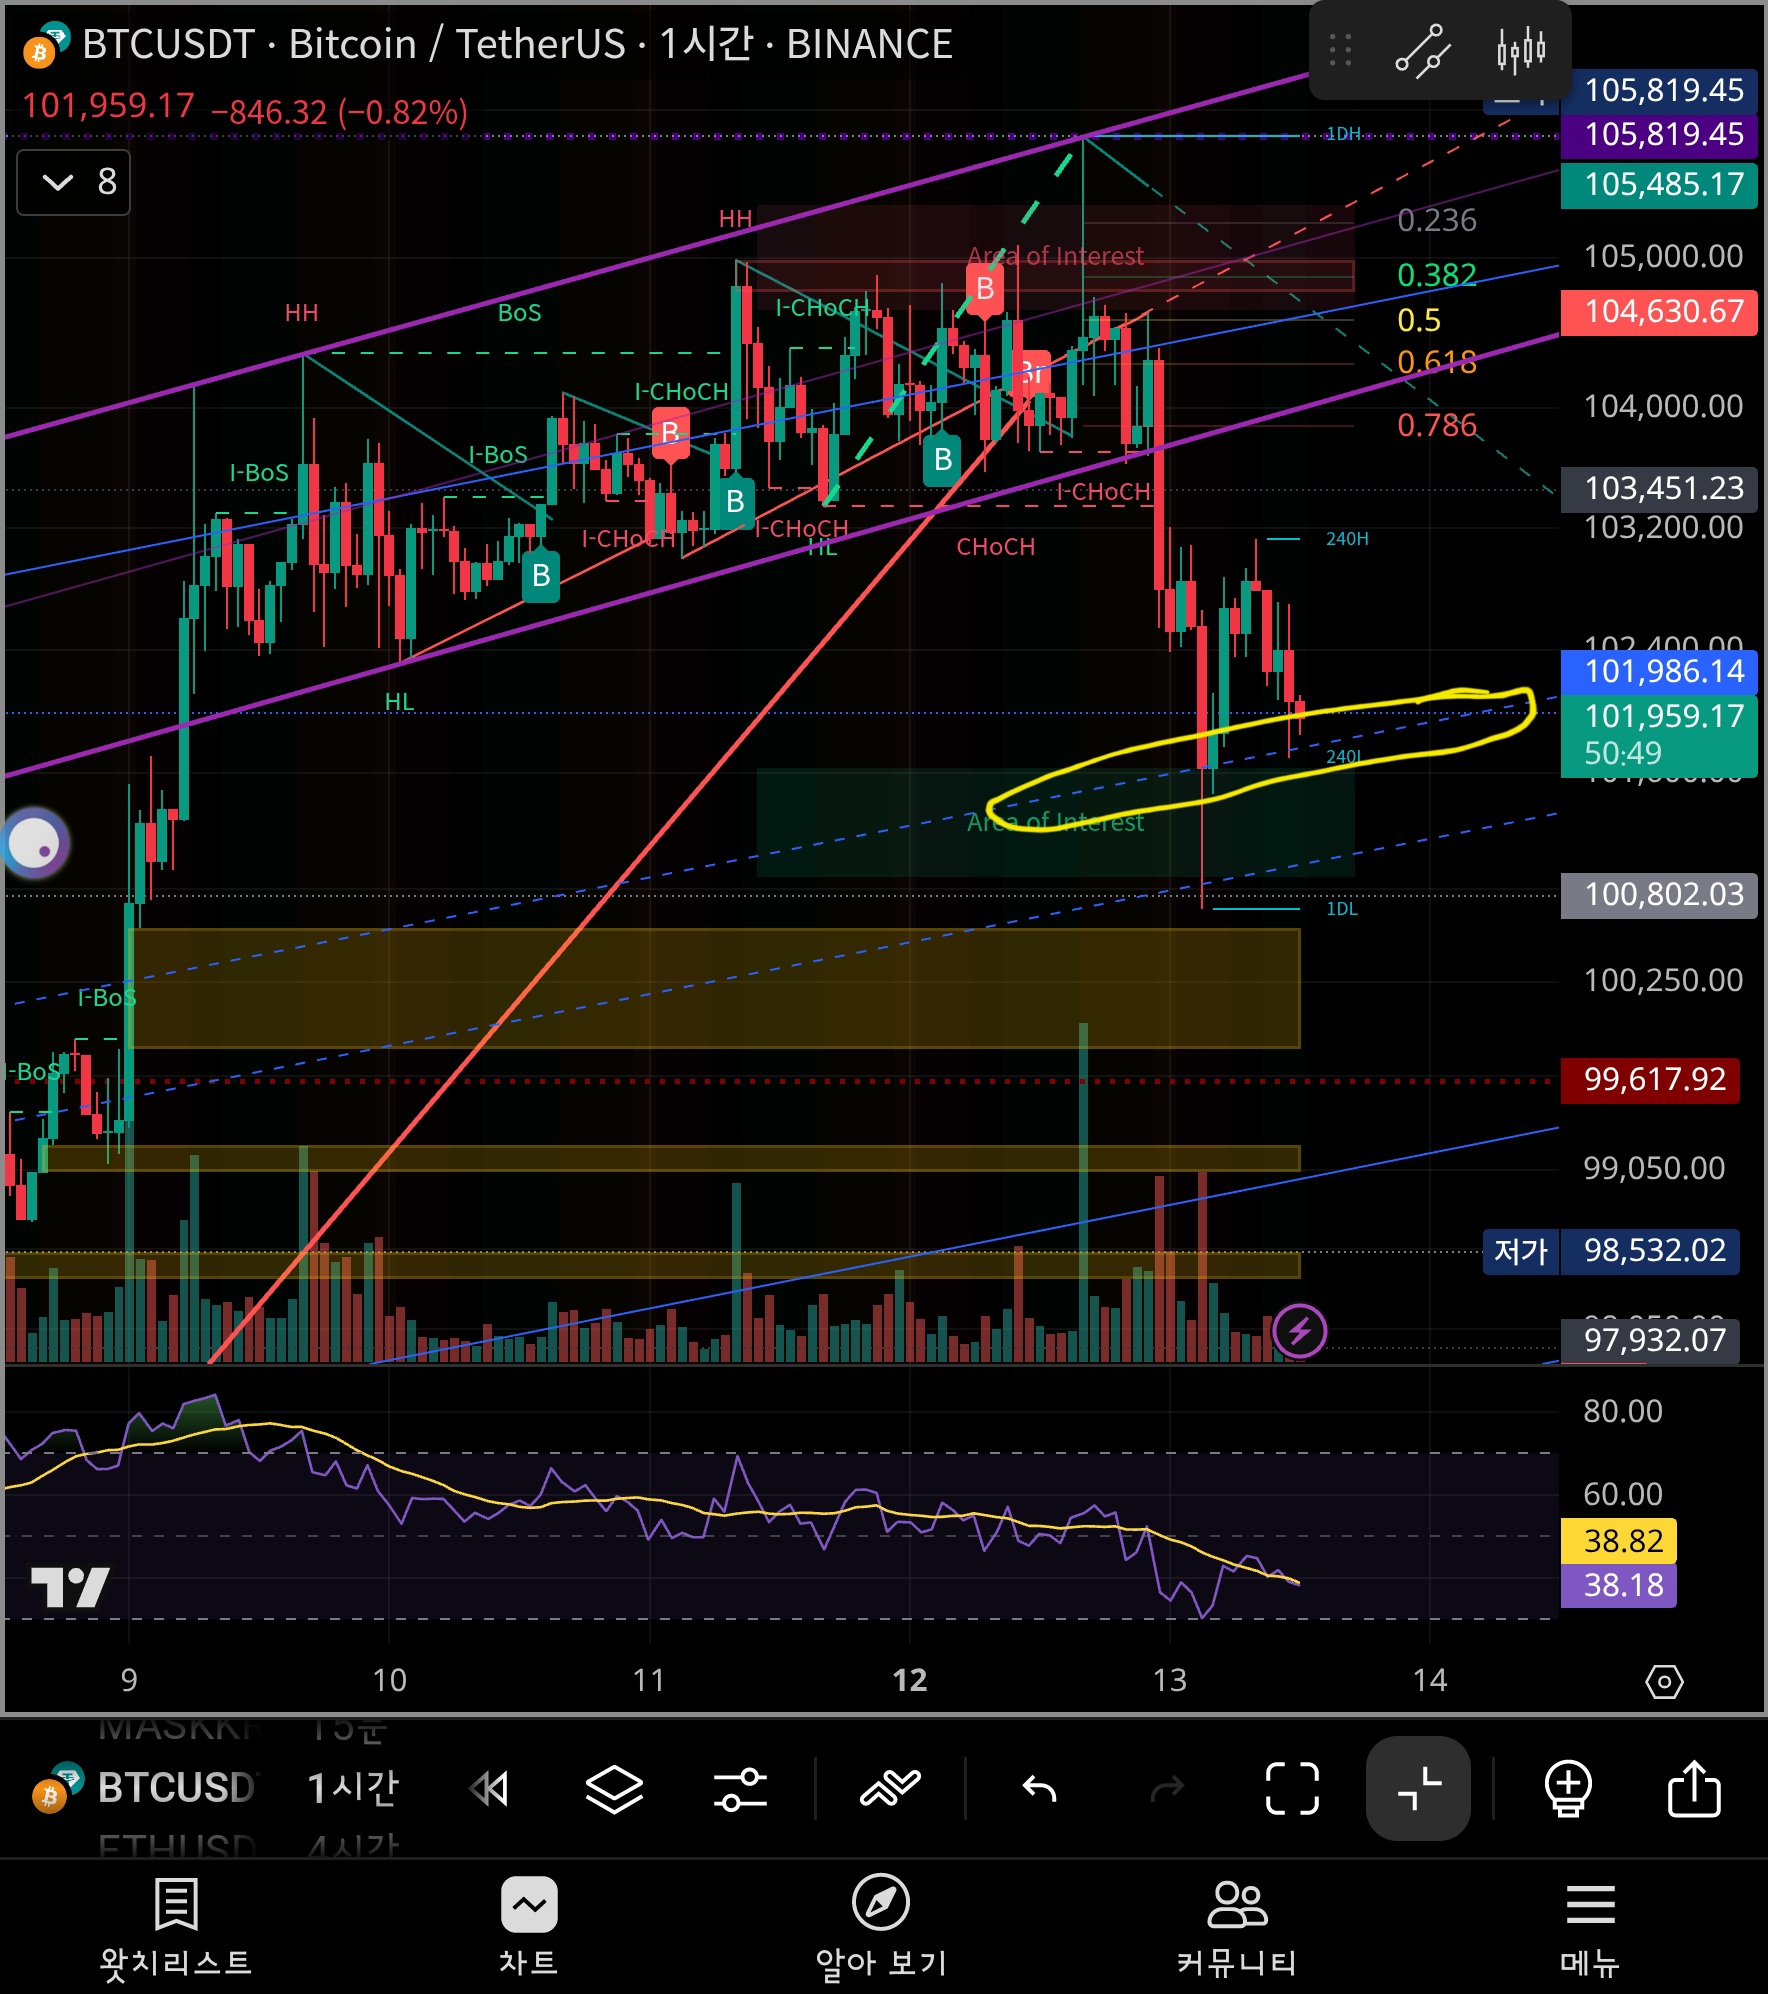Image resolution: width=1768 pixels, height=1994 pixels.
Task: Open the 왓치리스트 tab
Action: coord(176,1926)
